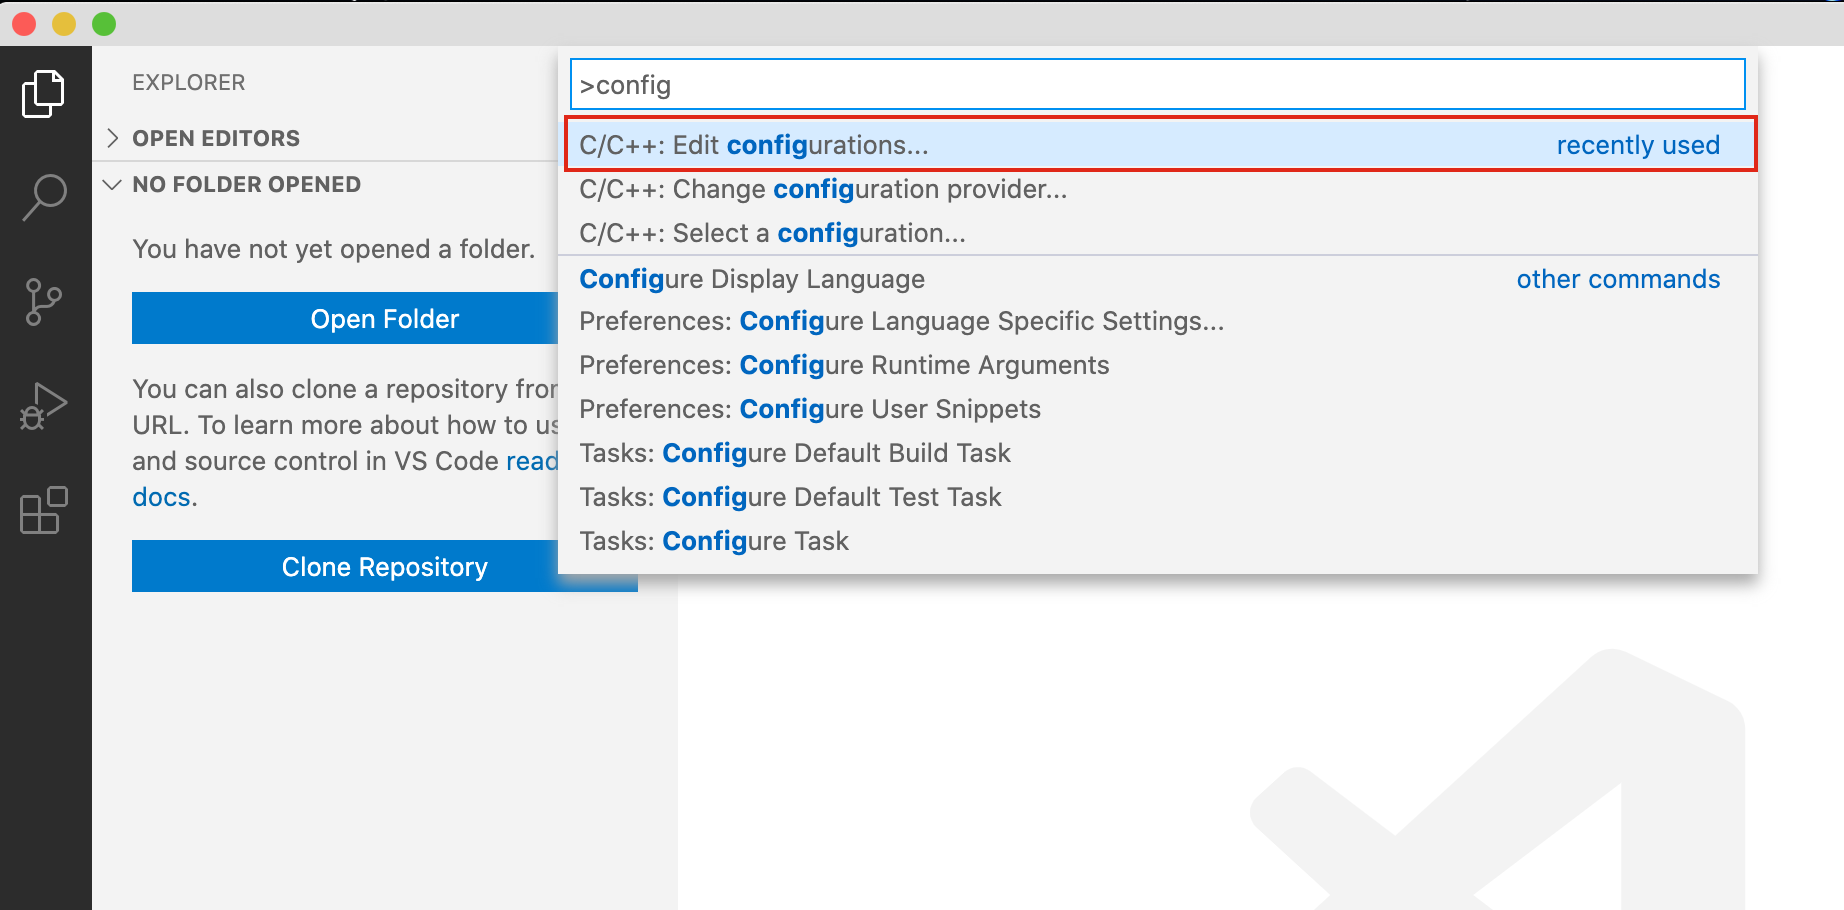This screenshot has height=910, width=1844.
Task: Click the red close window button
Action: (24, 24)
